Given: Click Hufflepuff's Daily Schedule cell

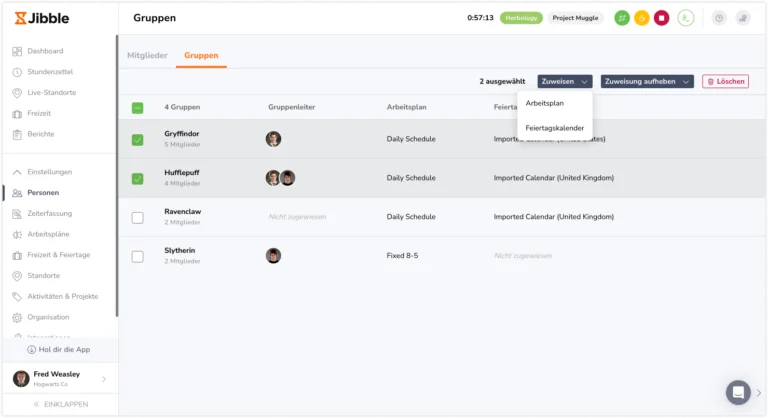Looking at the screenshot, I should 411,178.
